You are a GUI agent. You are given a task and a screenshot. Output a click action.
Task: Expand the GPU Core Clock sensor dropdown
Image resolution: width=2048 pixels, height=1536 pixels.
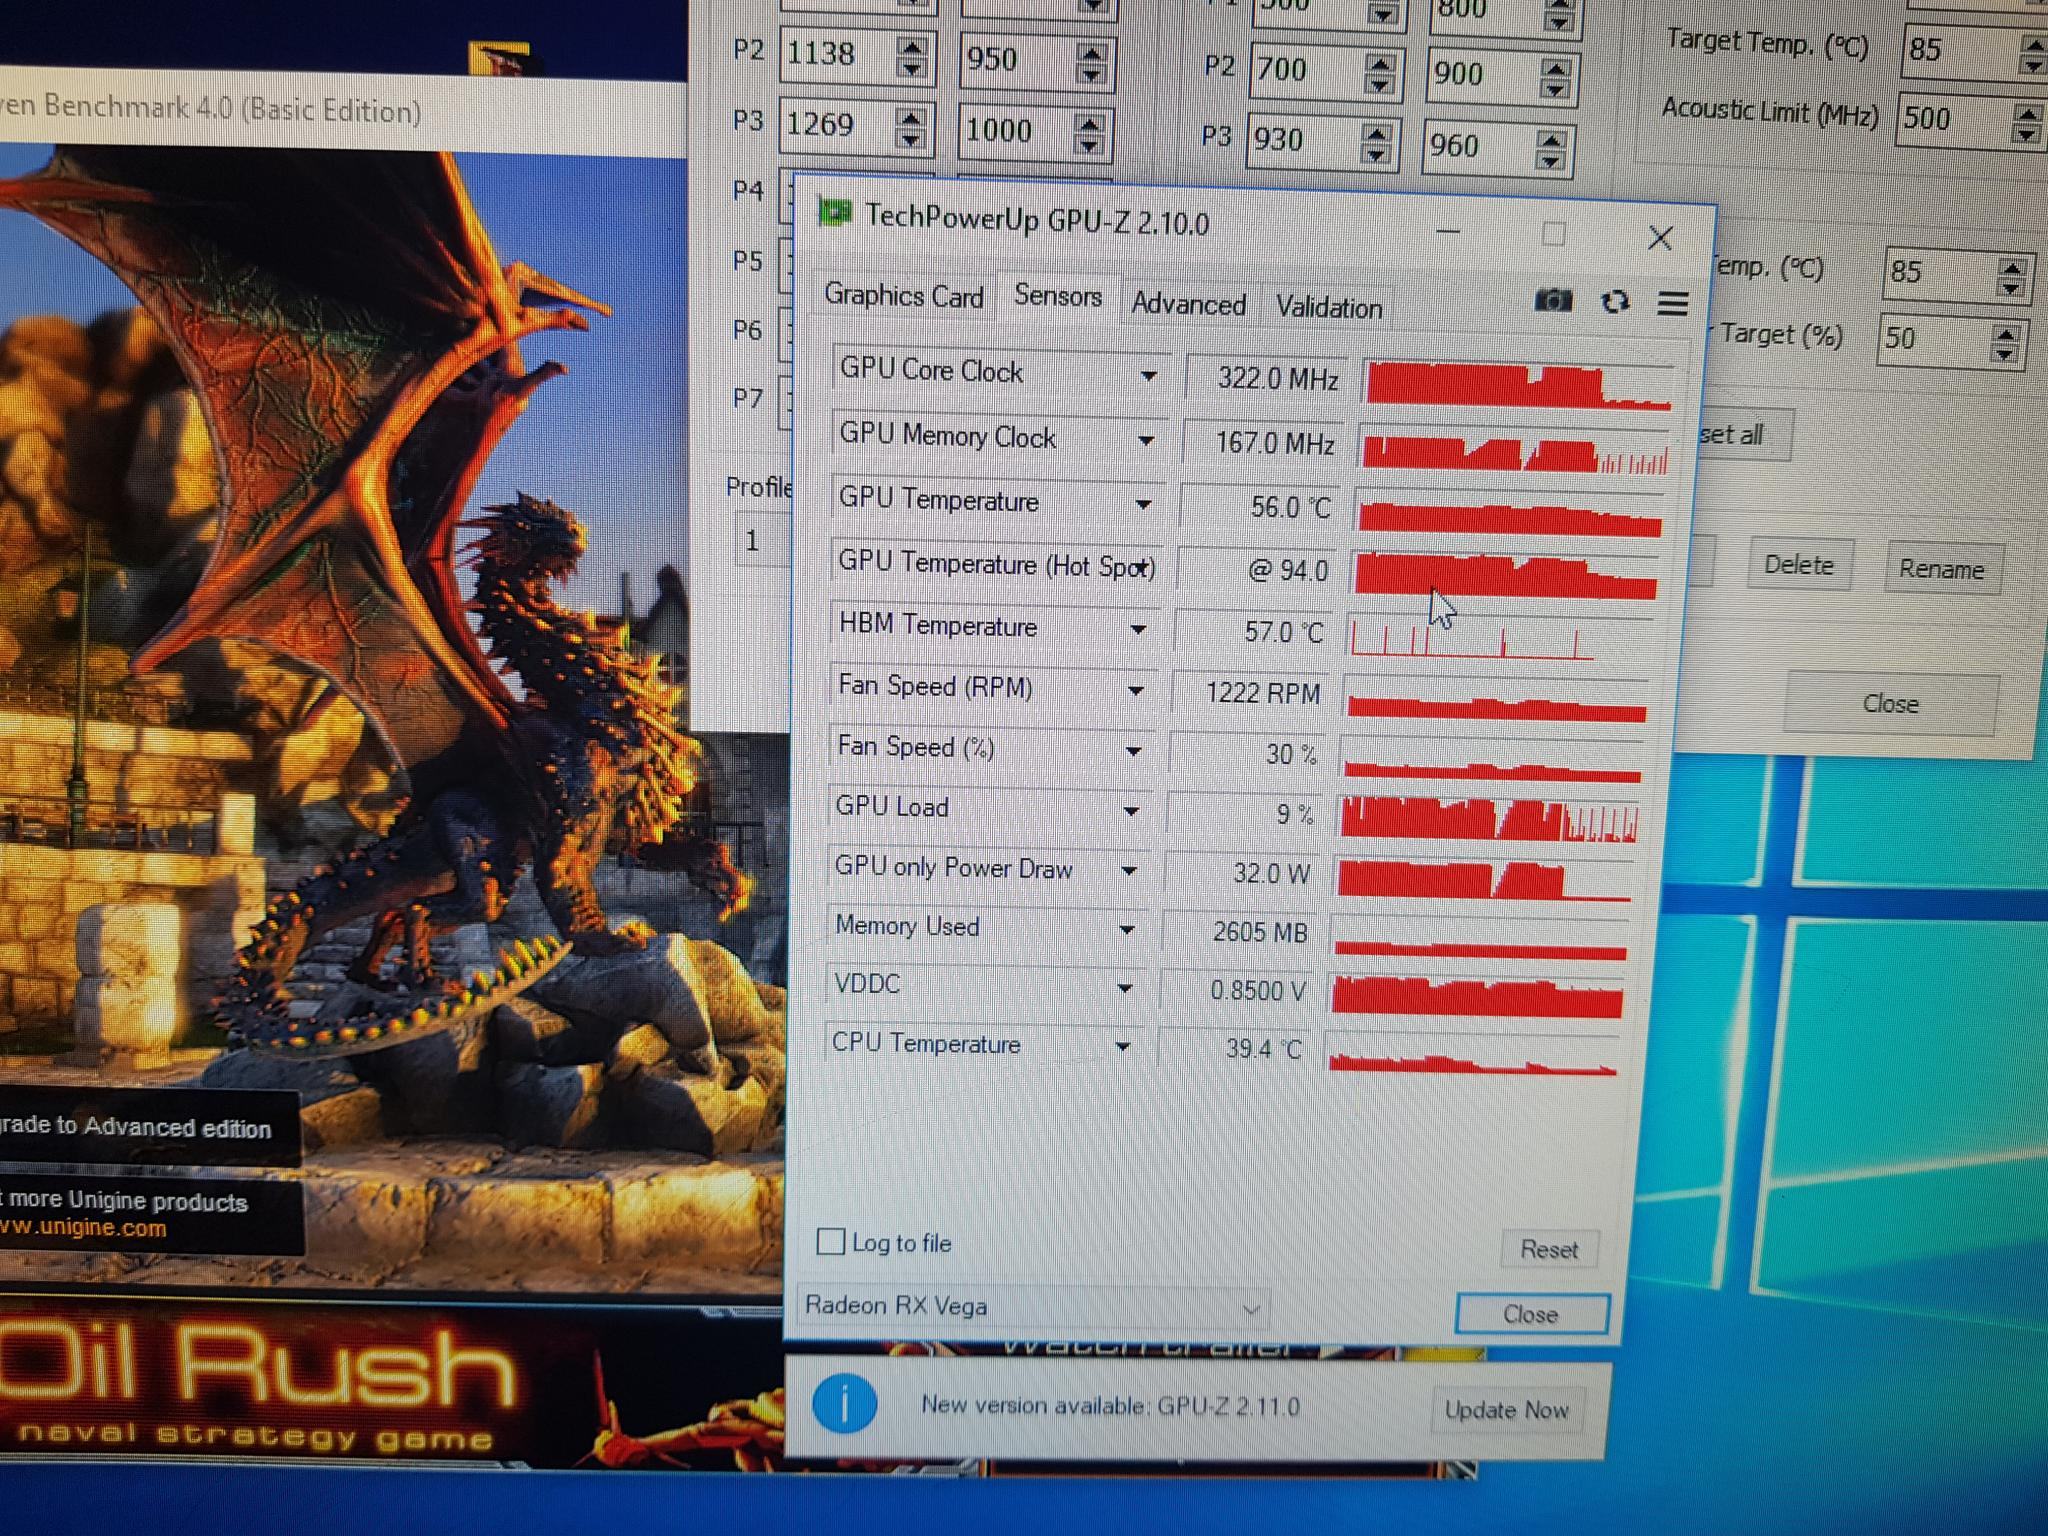tap(1149, 376)
